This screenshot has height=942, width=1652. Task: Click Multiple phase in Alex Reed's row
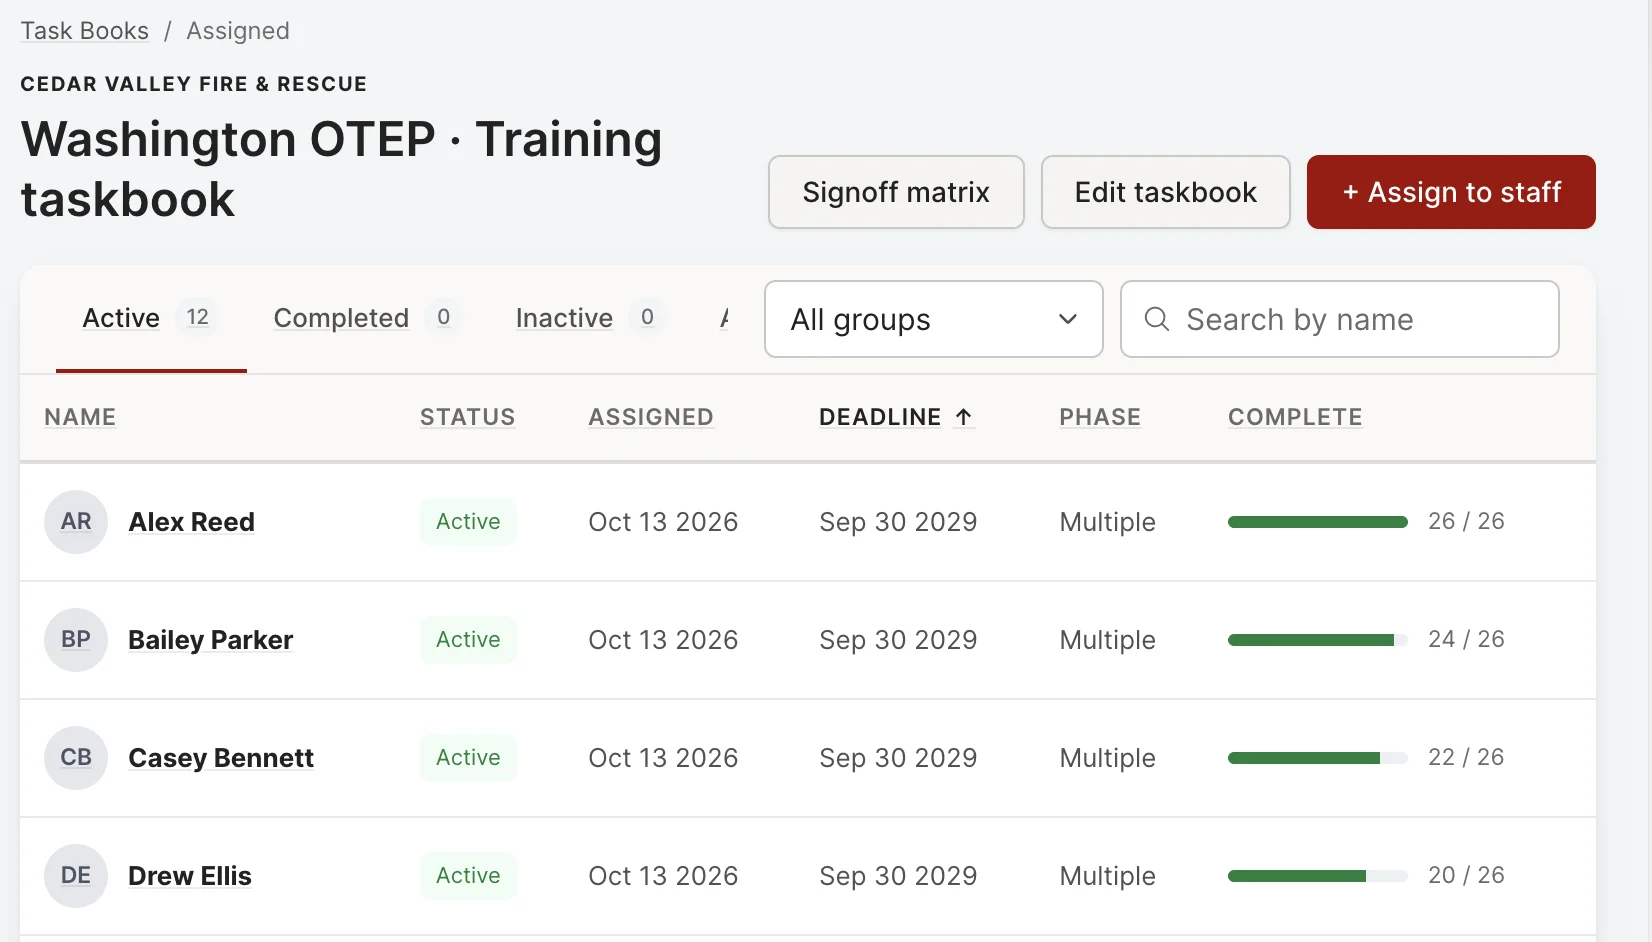point(1107,522)
